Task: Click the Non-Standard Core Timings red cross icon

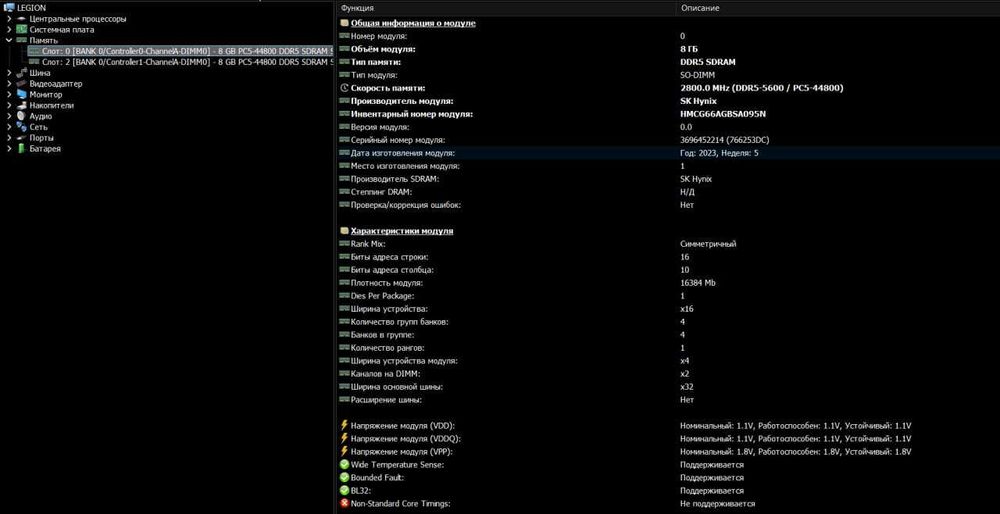Action: point(344,504)
